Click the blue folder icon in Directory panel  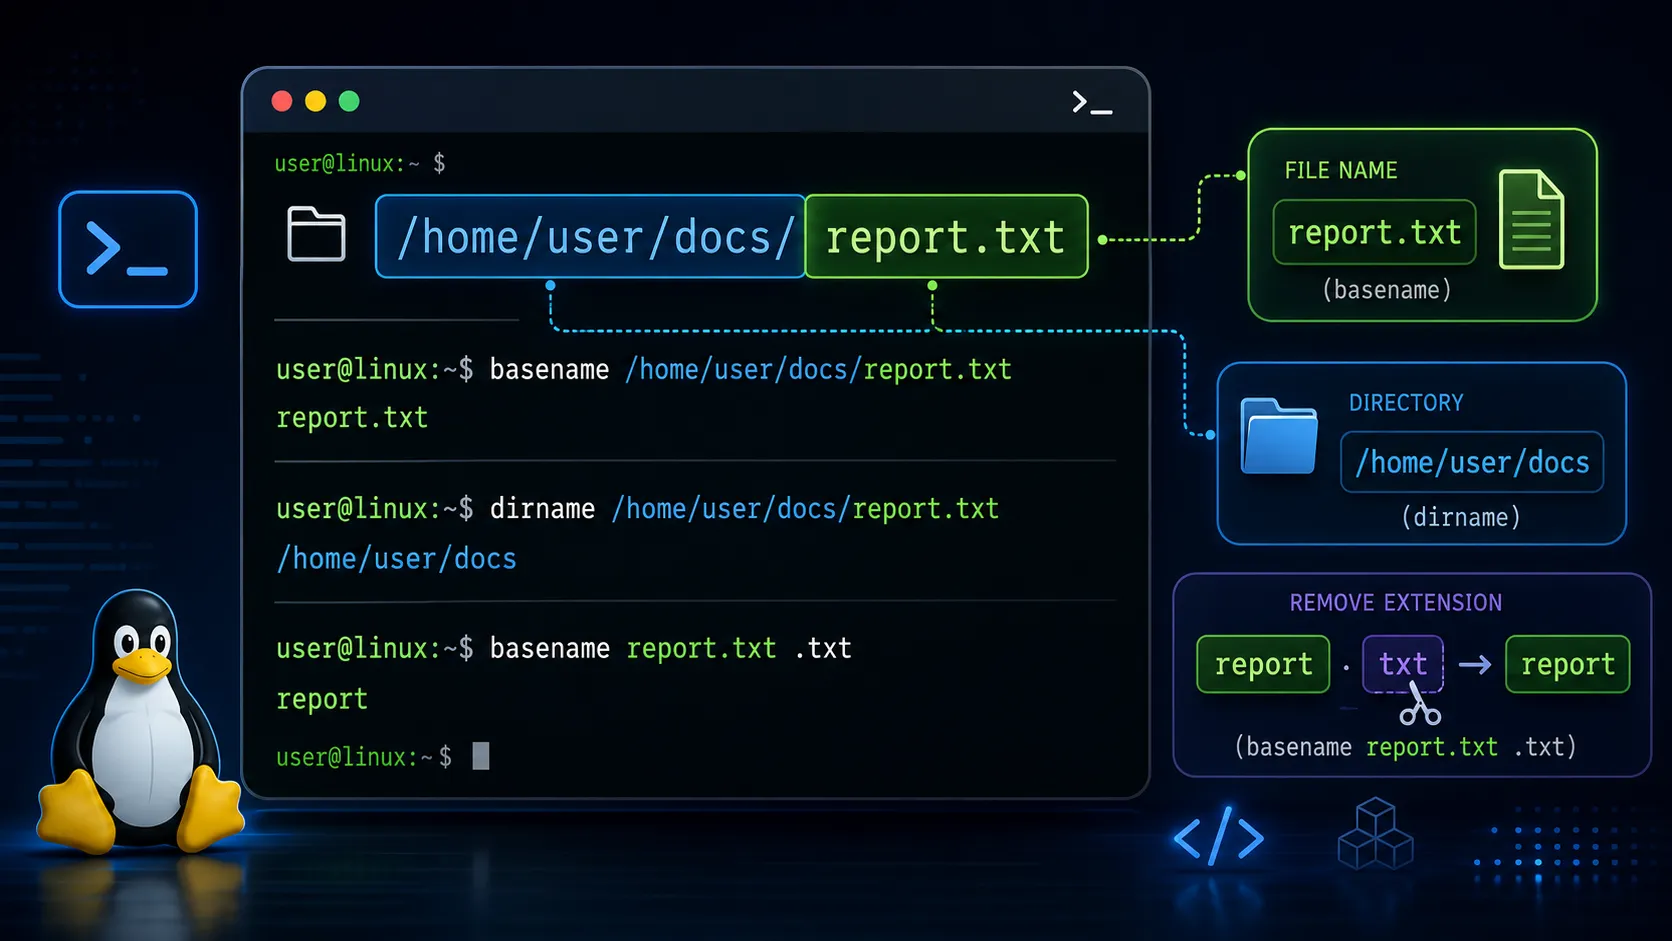(x=1279, y=436)
